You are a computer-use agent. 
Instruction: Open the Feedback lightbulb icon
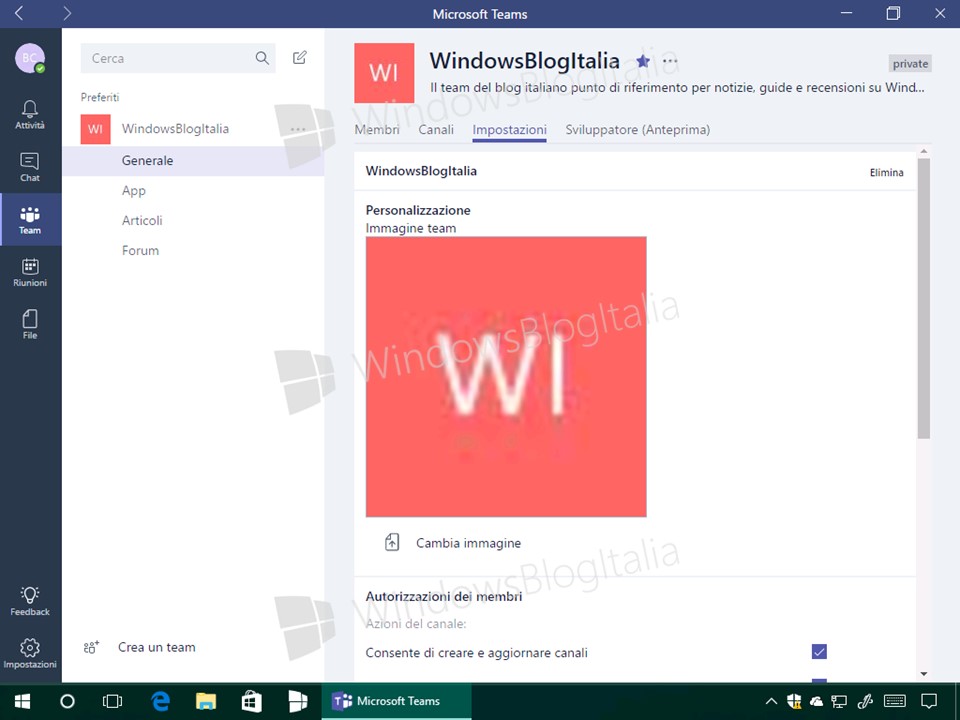pyautogui.click(x=30, y=601)
